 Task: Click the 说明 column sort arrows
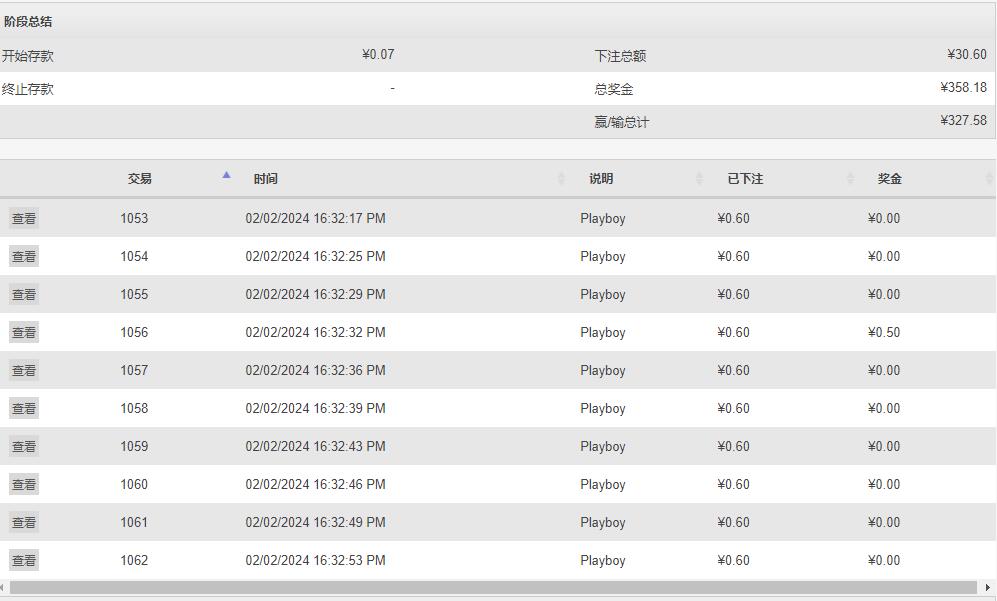pos(699,178)
